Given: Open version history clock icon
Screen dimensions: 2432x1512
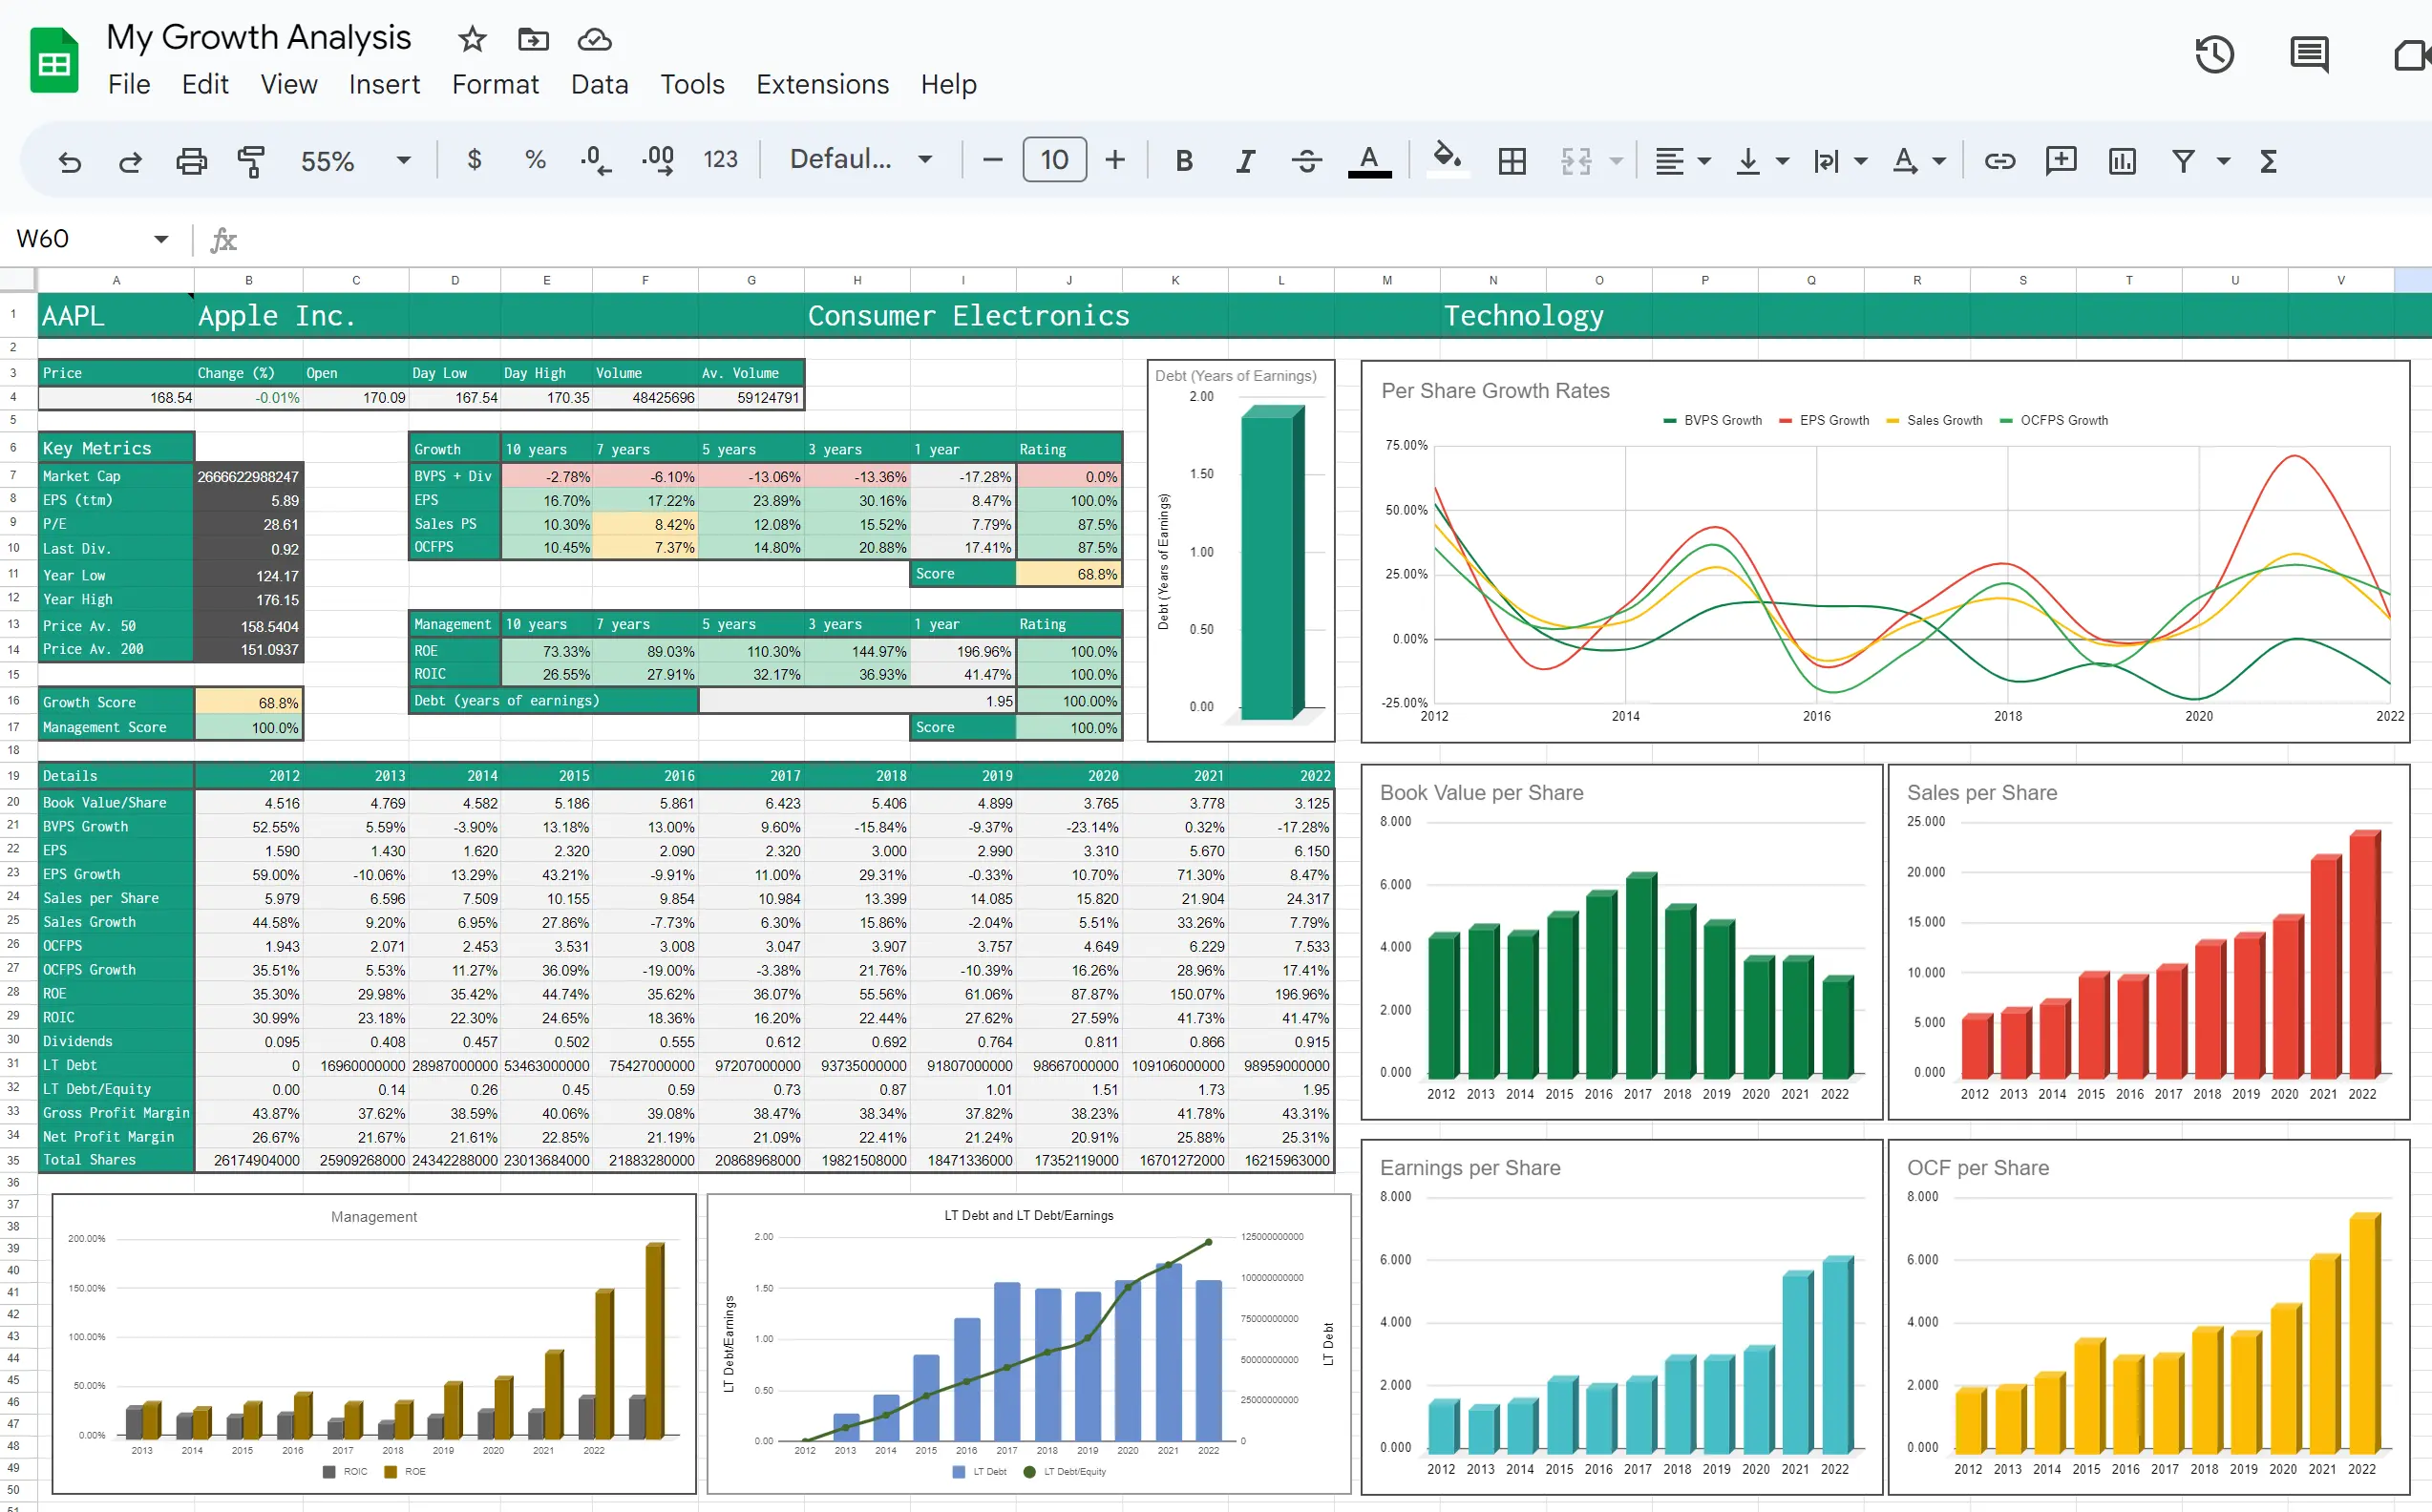Looking at the screenshot, I should [2214, 54].
